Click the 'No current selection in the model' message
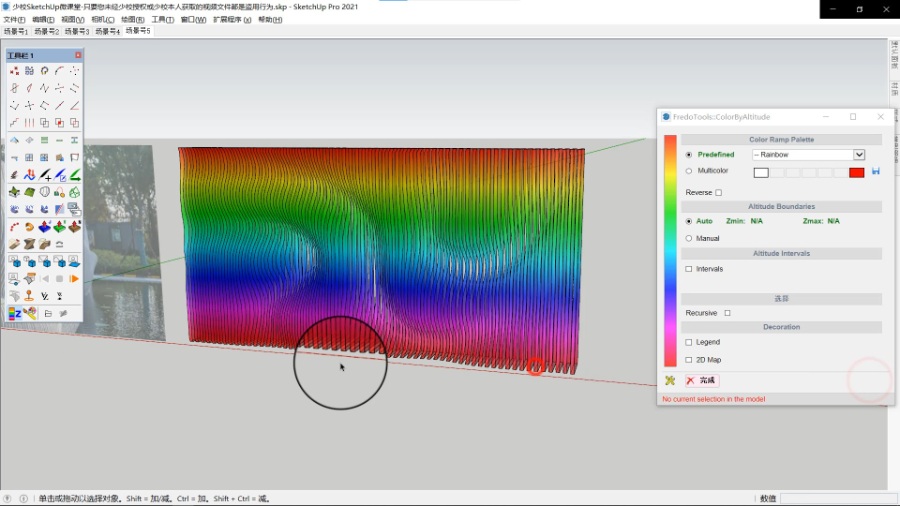 click(713, 399)
